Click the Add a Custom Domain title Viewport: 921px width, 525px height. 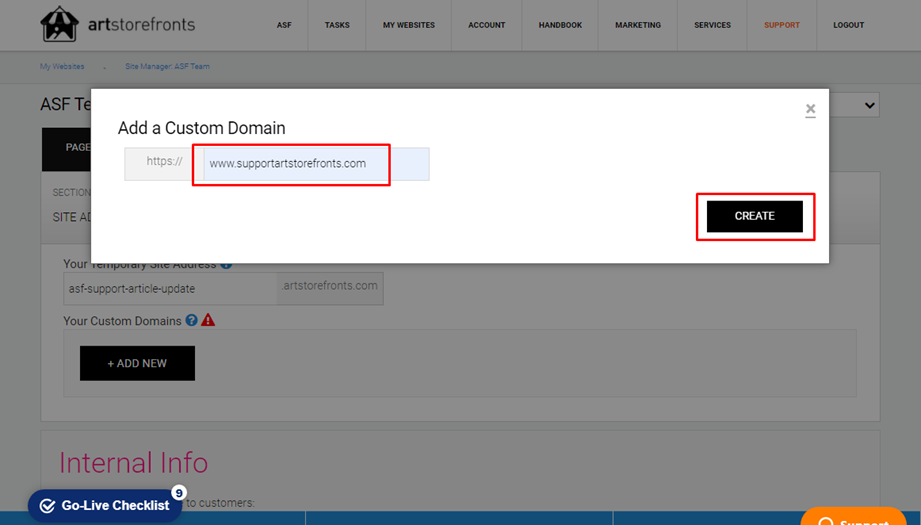point(201,128)
